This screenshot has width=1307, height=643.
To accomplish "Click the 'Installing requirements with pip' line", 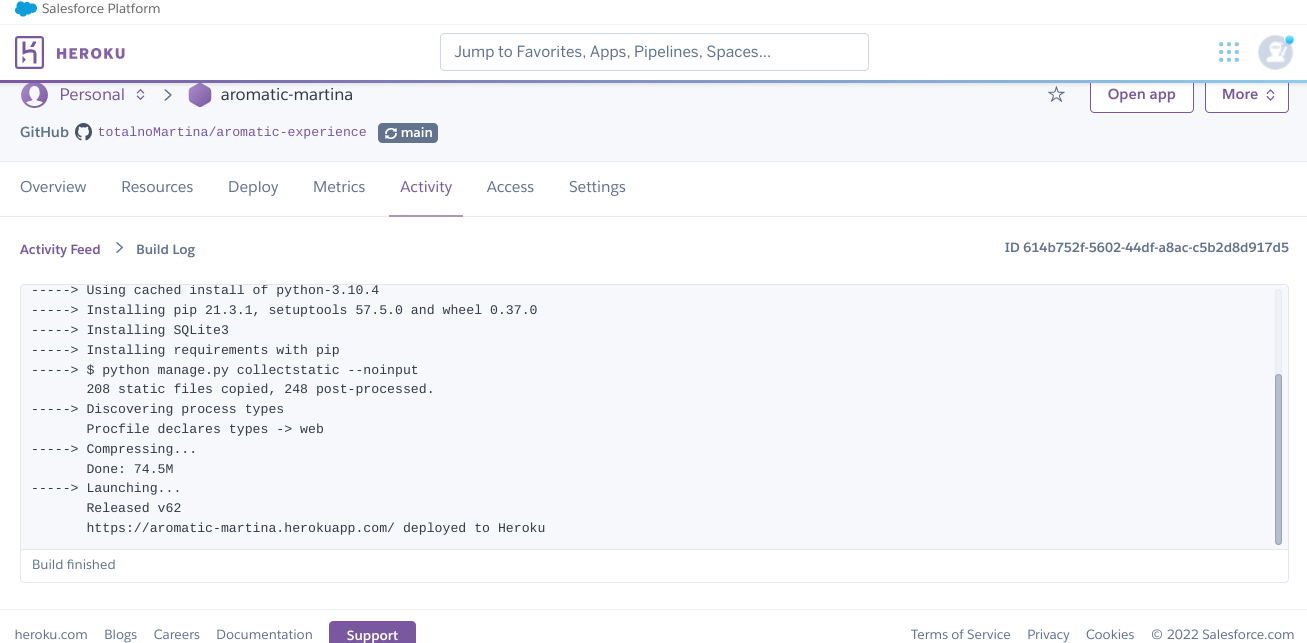I will pyautogui.click(x=185, y=350).
